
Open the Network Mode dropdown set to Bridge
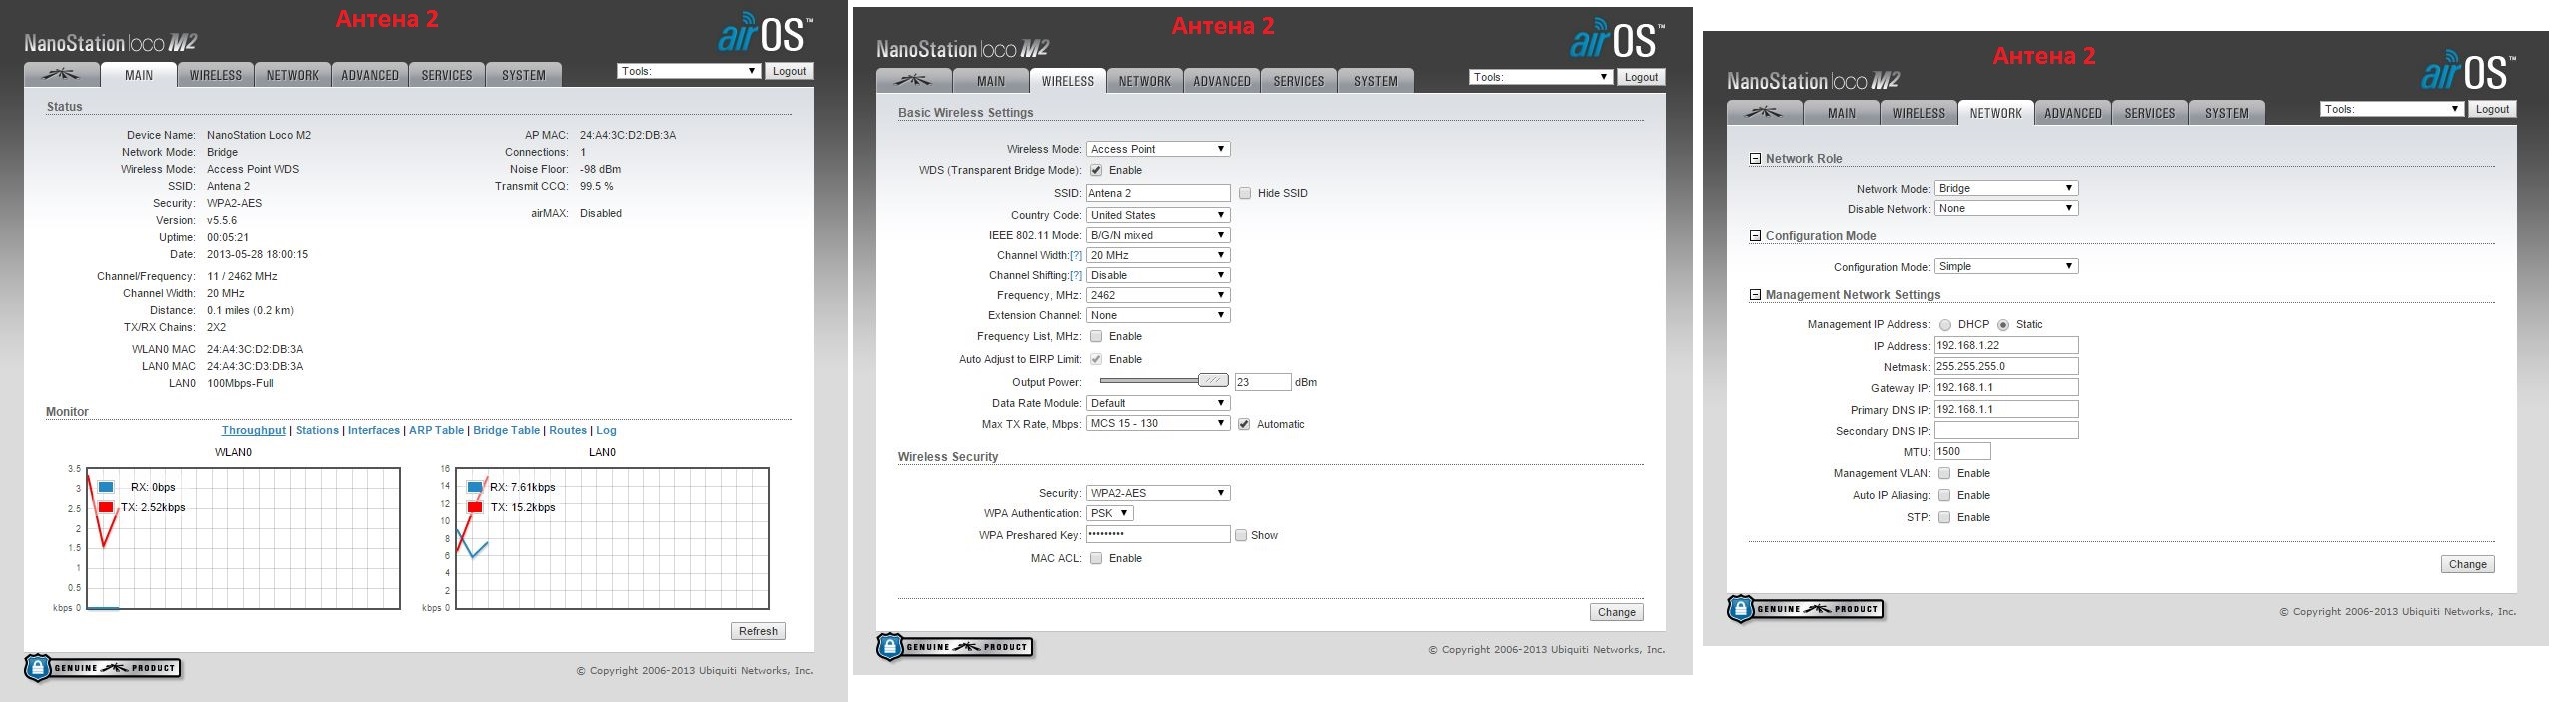2005,188
